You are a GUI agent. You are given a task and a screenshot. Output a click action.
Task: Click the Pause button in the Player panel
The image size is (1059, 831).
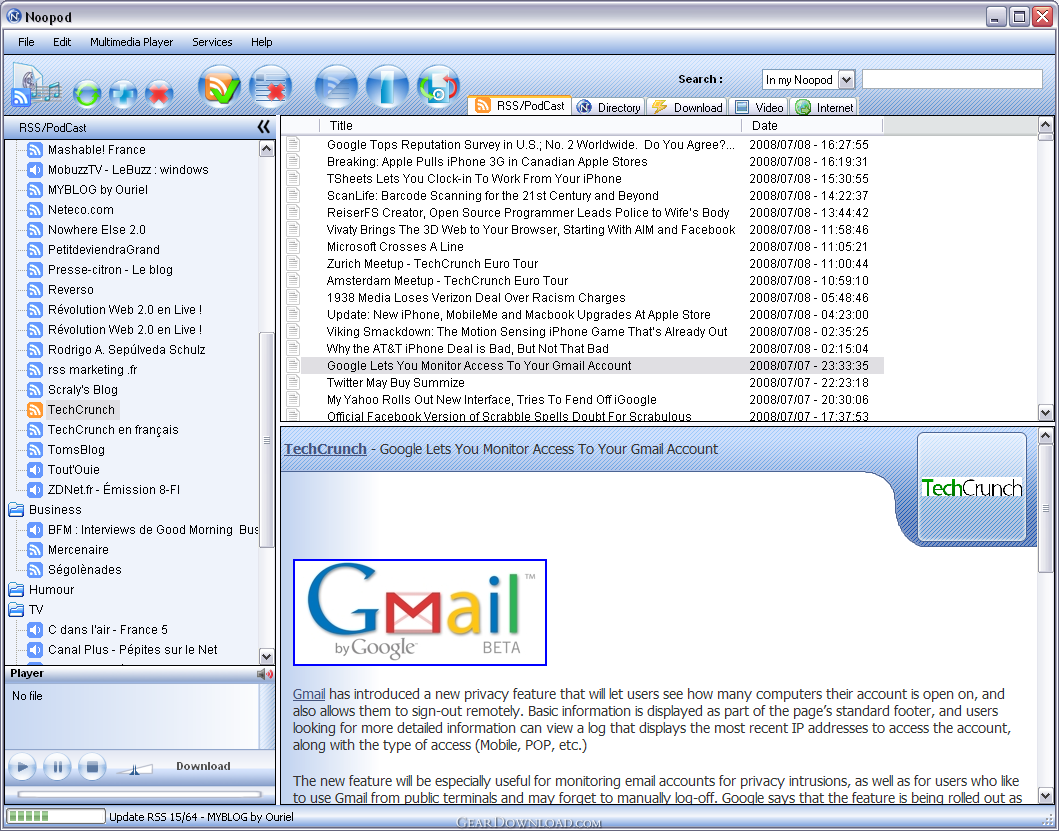point(57,767)
